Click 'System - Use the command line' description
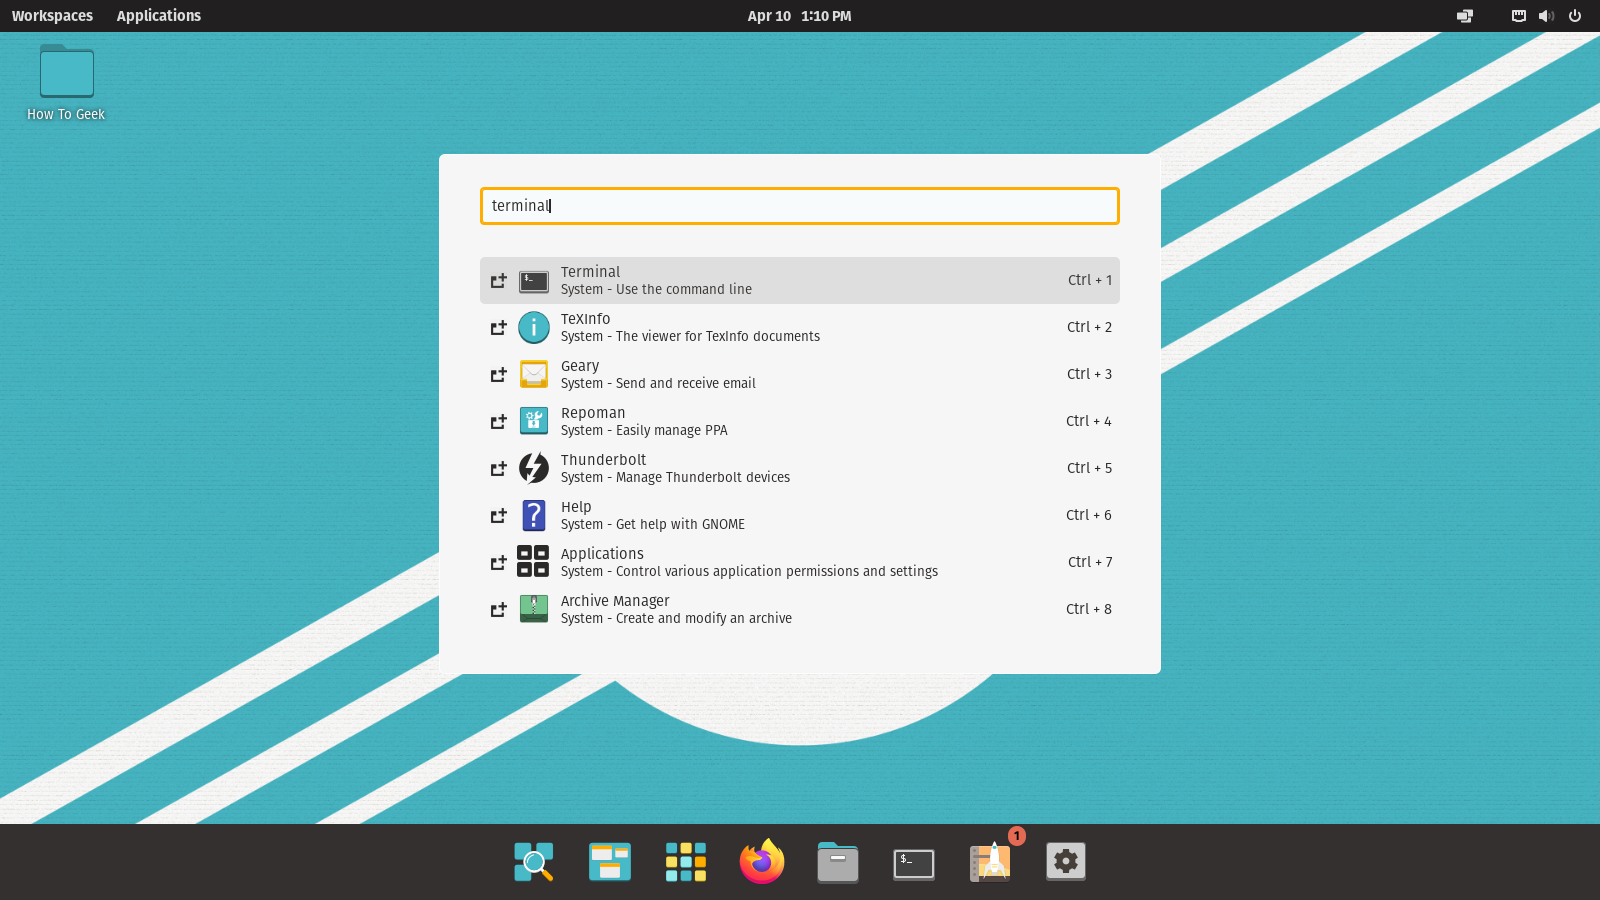This screenshot has height=900, width=1600. tap(656, 290)
